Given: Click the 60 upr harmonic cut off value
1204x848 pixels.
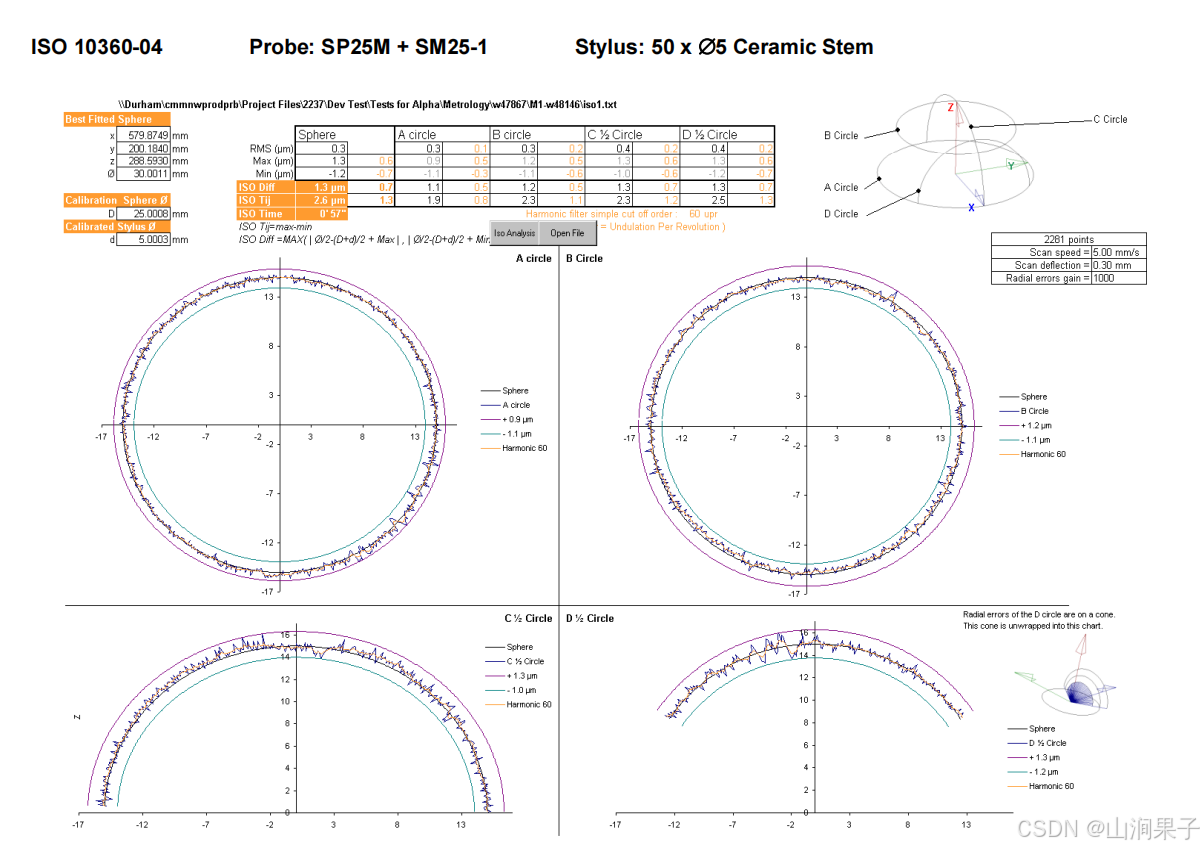Looking at the screenshot, I should tap(704, 213).
